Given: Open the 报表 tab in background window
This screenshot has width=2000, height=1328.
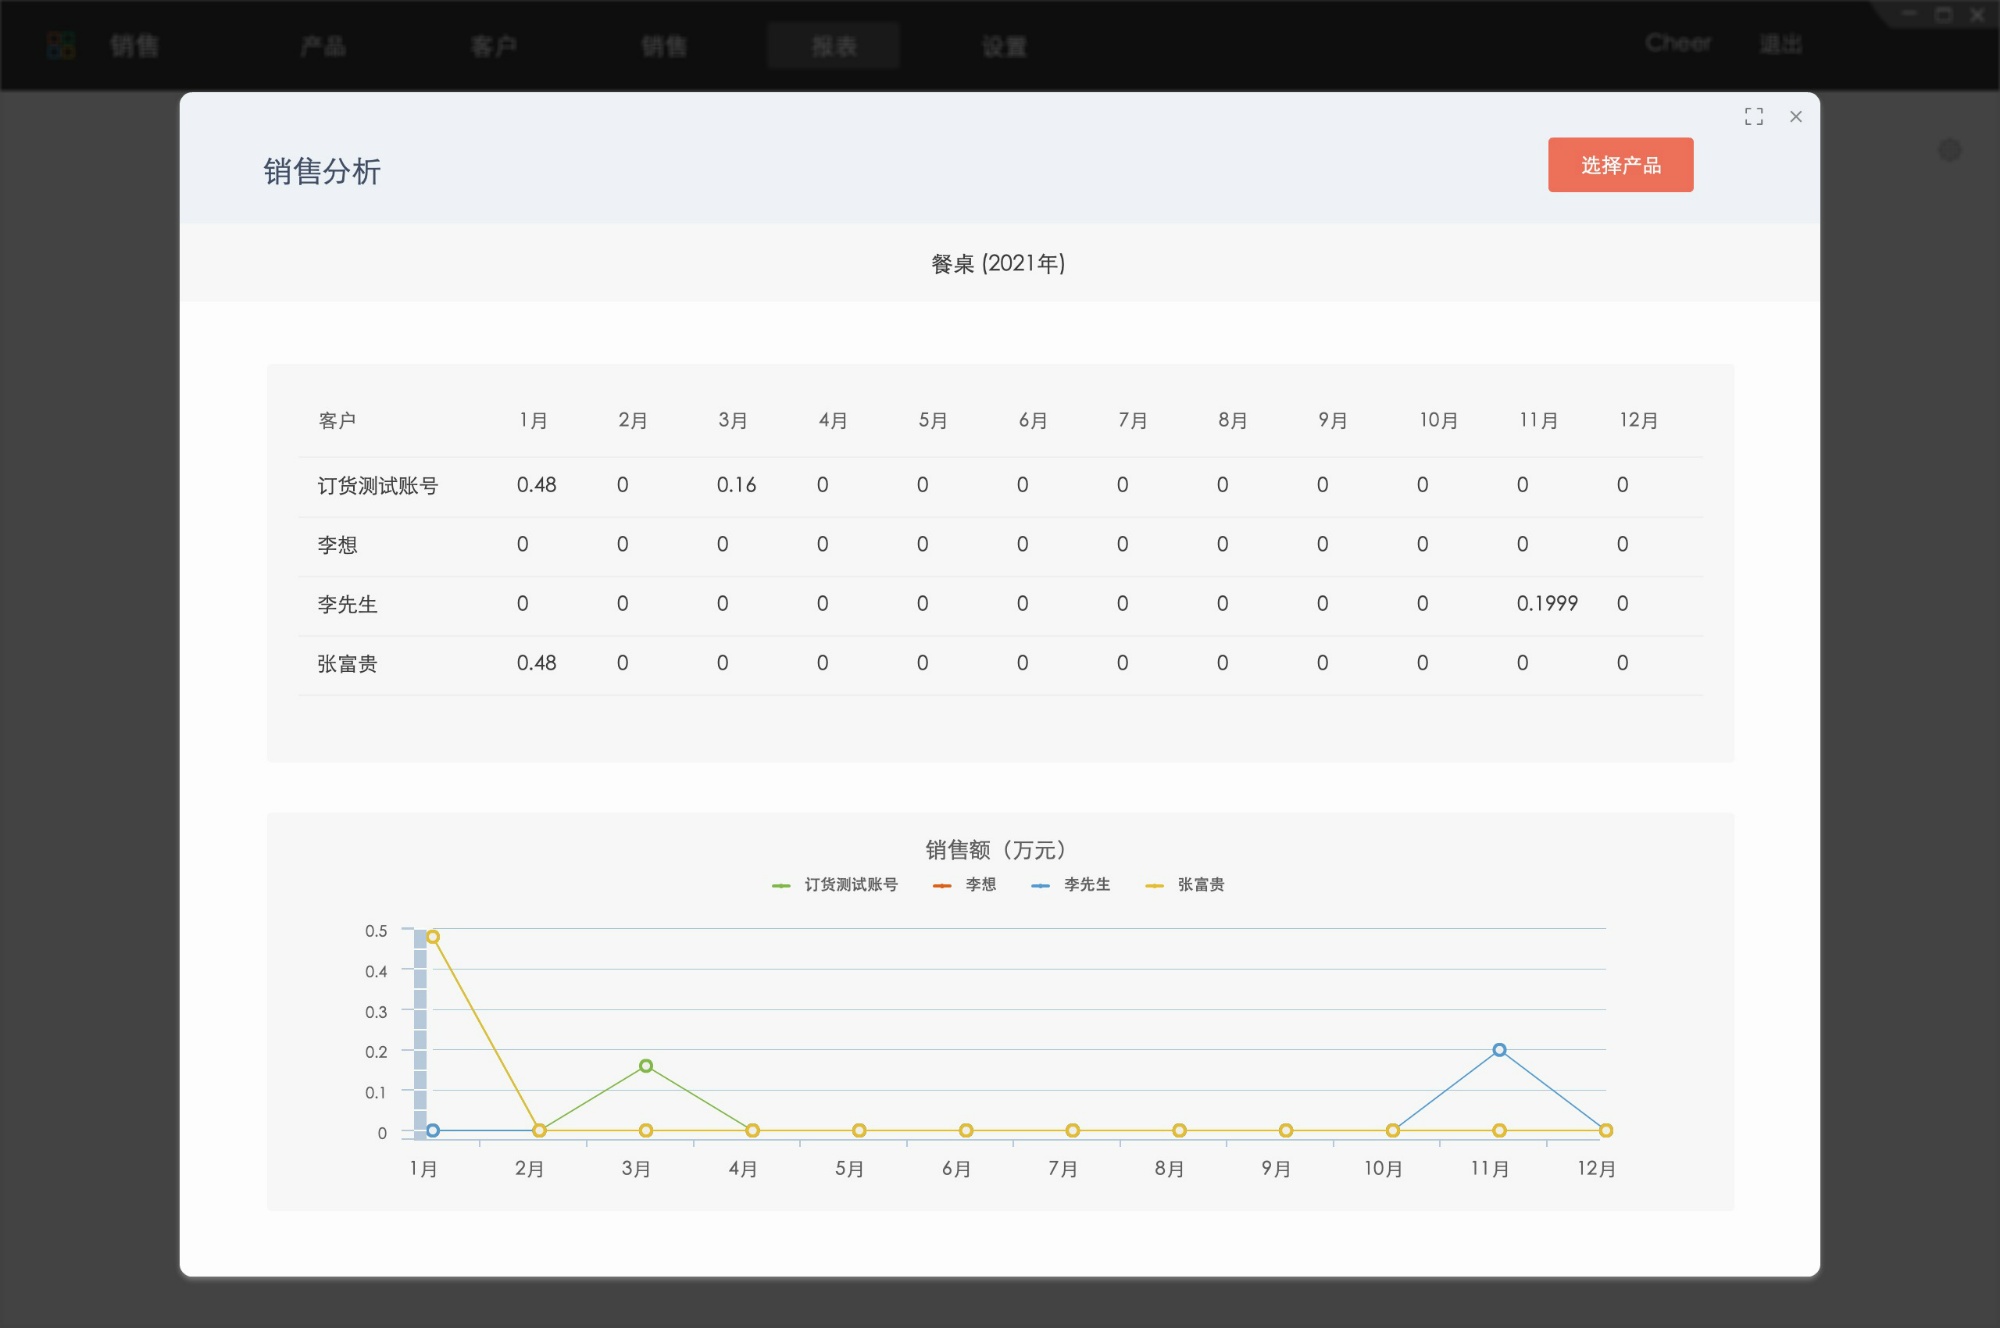Looking at the screenshot, I should tap(834, 46).
